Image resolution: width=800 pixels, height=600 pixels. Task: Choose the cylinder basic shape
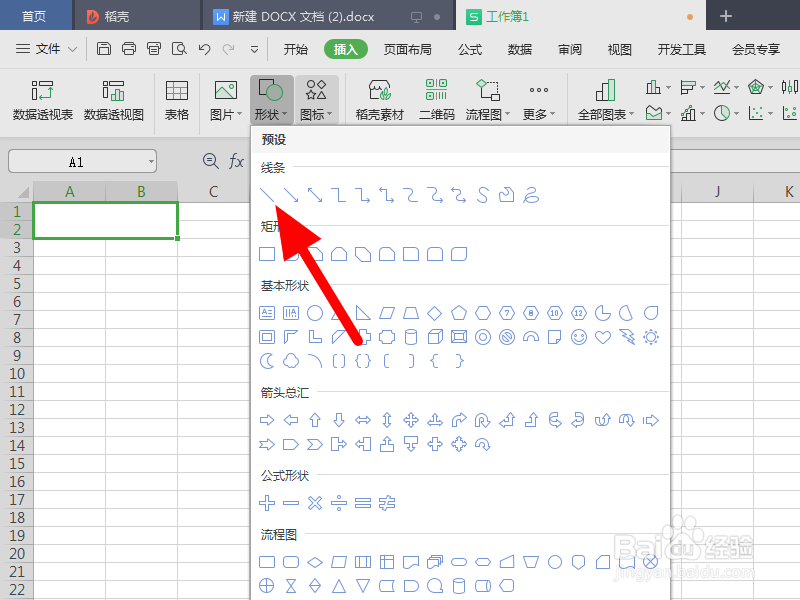click(411, 337)
